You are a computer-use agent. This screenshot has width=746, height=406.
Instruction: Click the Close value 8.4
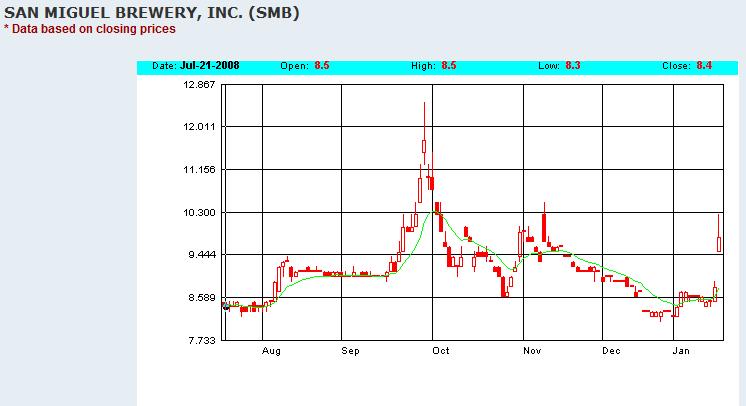(x=704, y=66)
